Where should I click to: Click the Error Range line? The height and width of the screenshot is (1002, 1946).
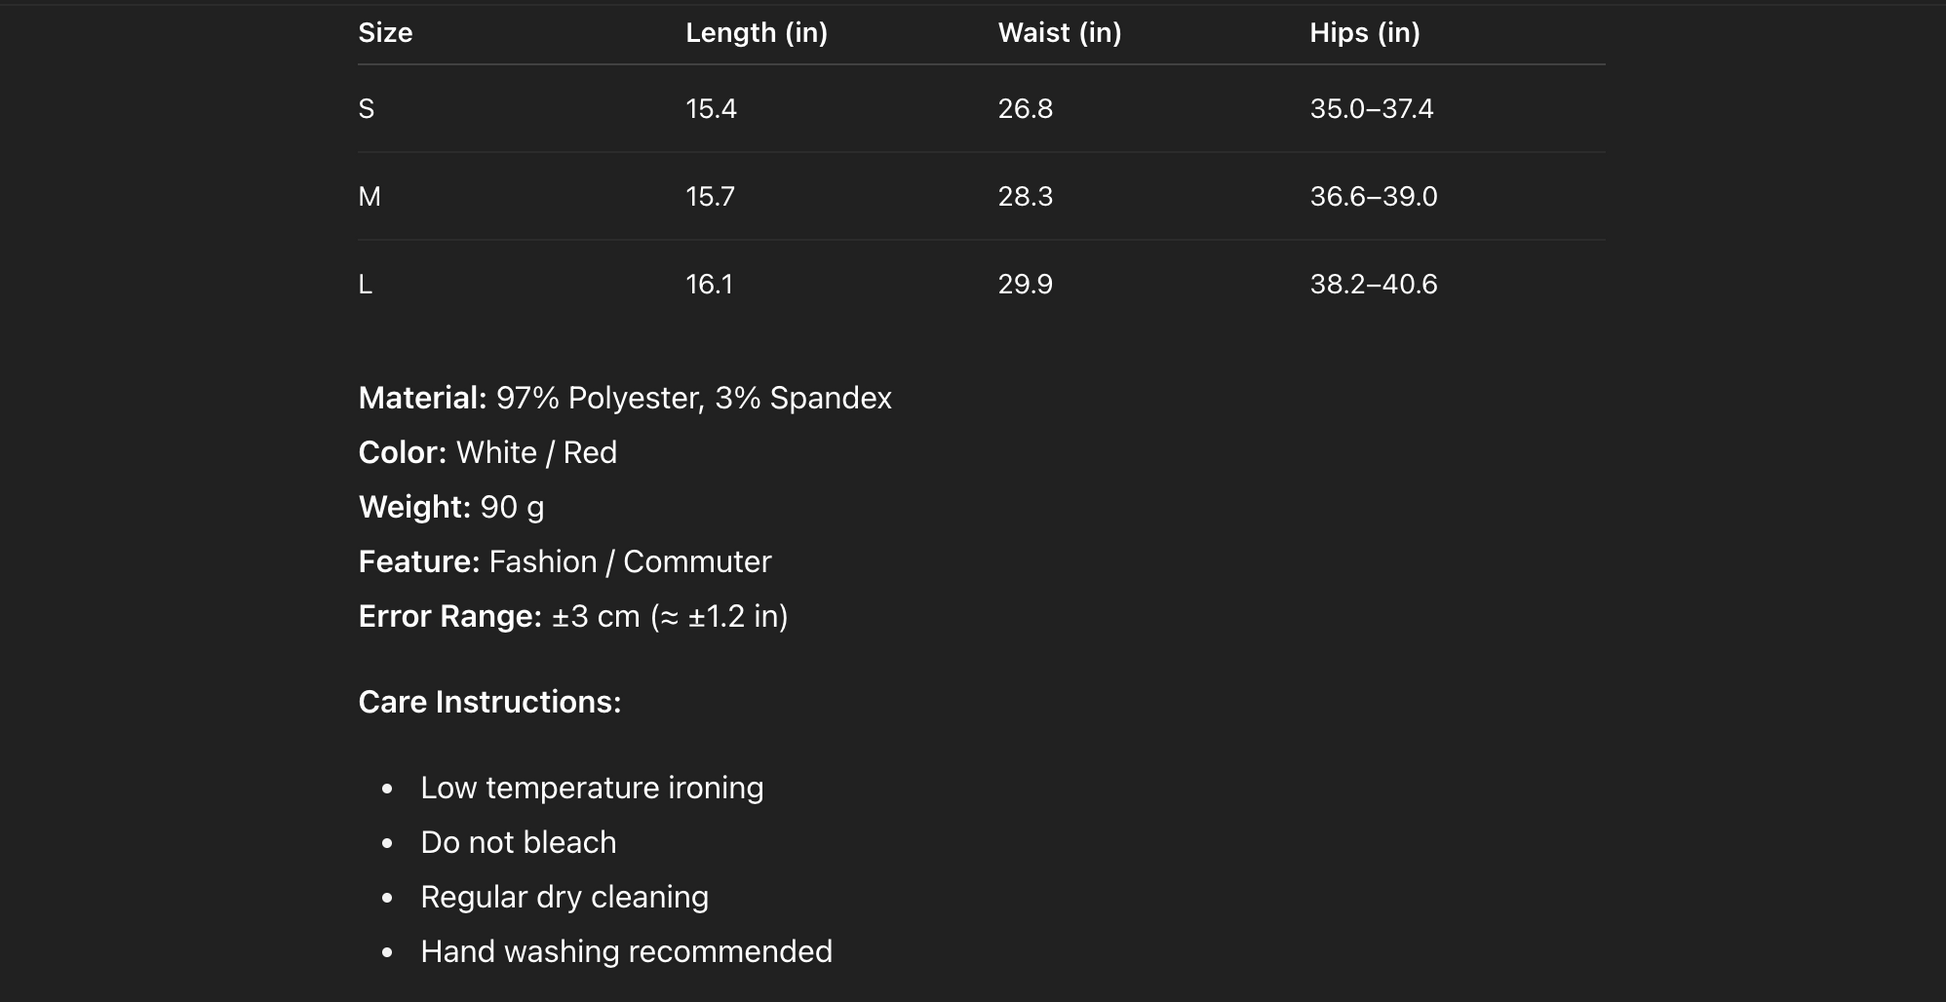(572, 616)
